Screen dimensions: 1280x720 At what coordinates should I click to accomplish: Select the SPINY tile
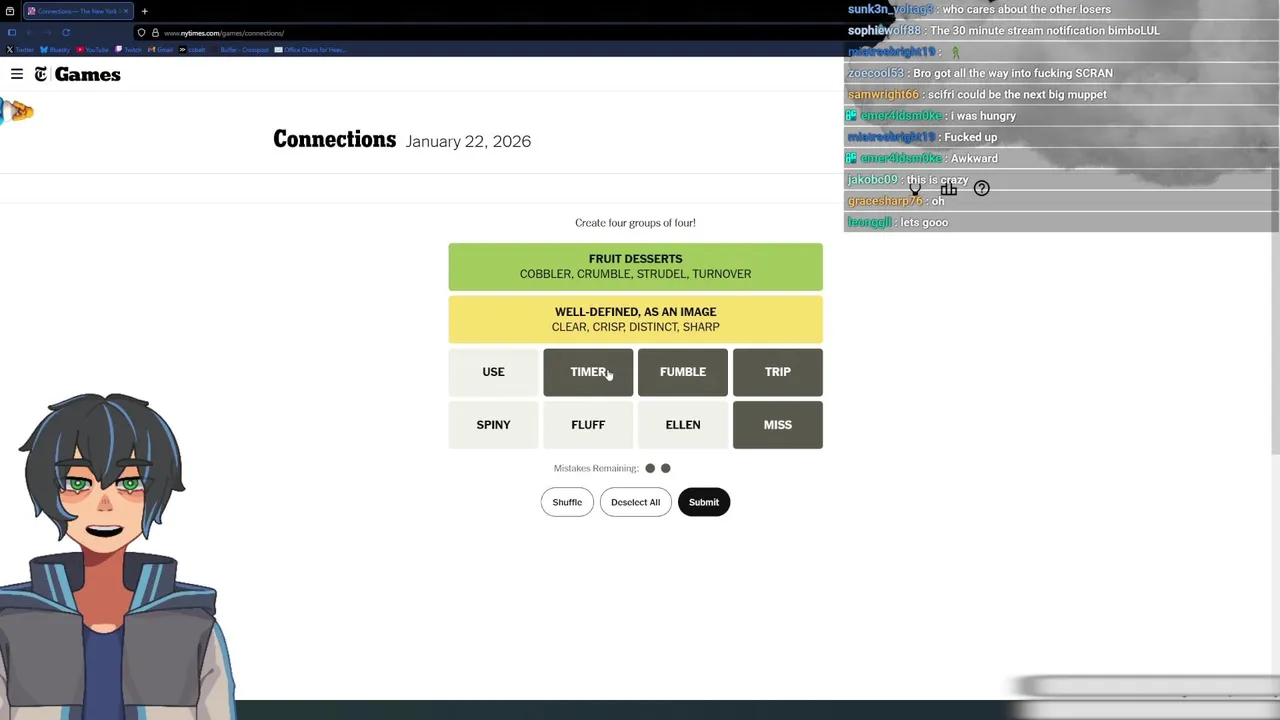click(493, 425)
